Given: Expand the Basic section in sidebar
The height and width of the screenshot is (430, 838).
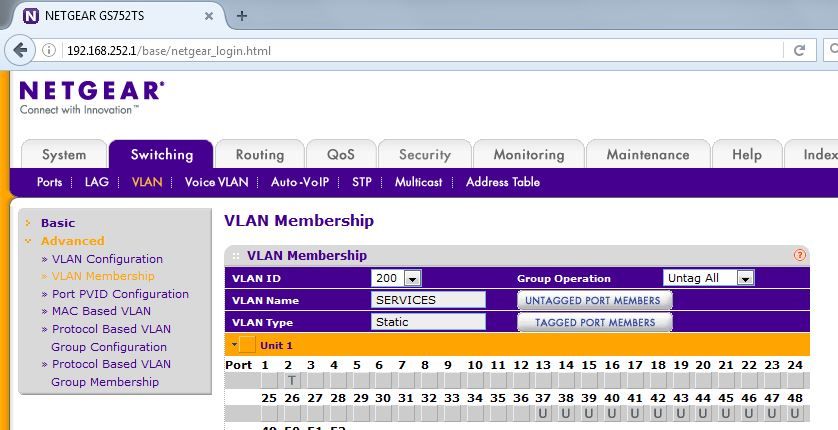Looking at the screenshot, I should 58,223.
